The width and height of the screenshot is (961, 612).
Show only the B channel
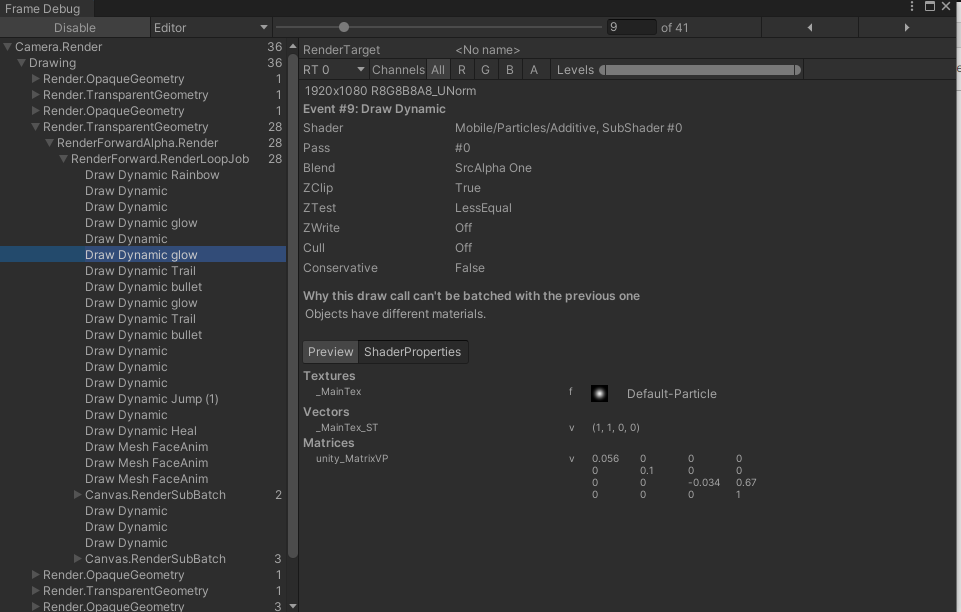pyautogui.click(x=509, y=69)
